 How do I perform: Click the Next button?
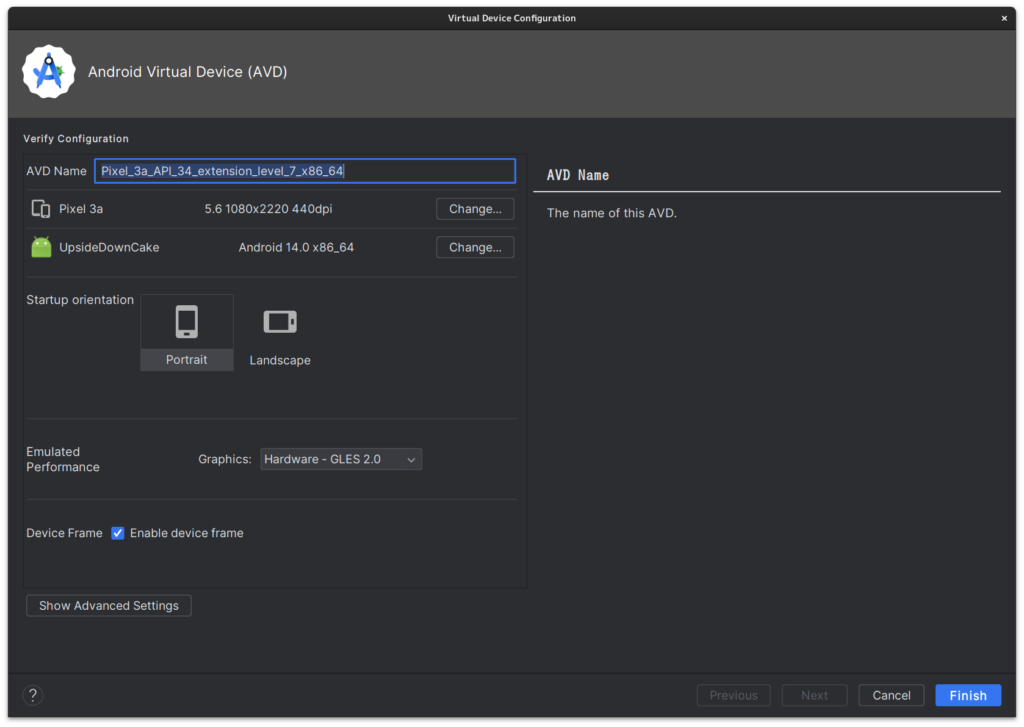(814, 696)
